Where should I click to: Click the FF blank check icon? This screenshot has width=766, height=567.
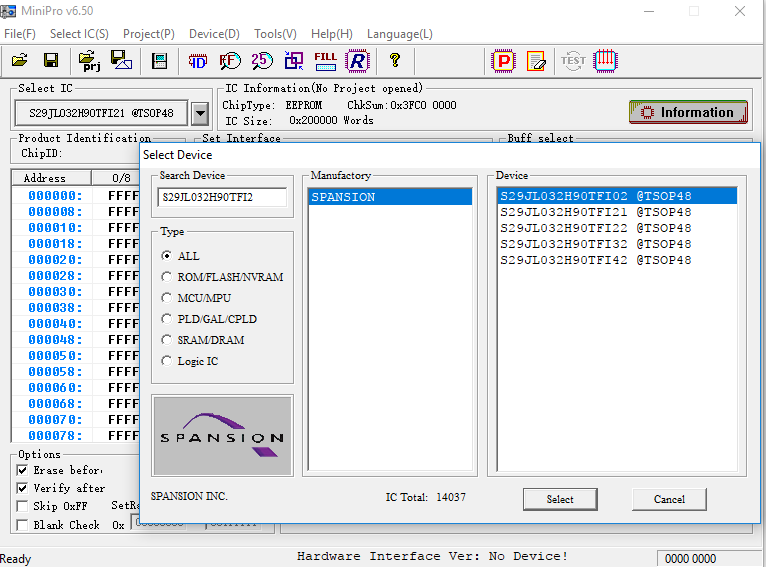coord(230,61)
